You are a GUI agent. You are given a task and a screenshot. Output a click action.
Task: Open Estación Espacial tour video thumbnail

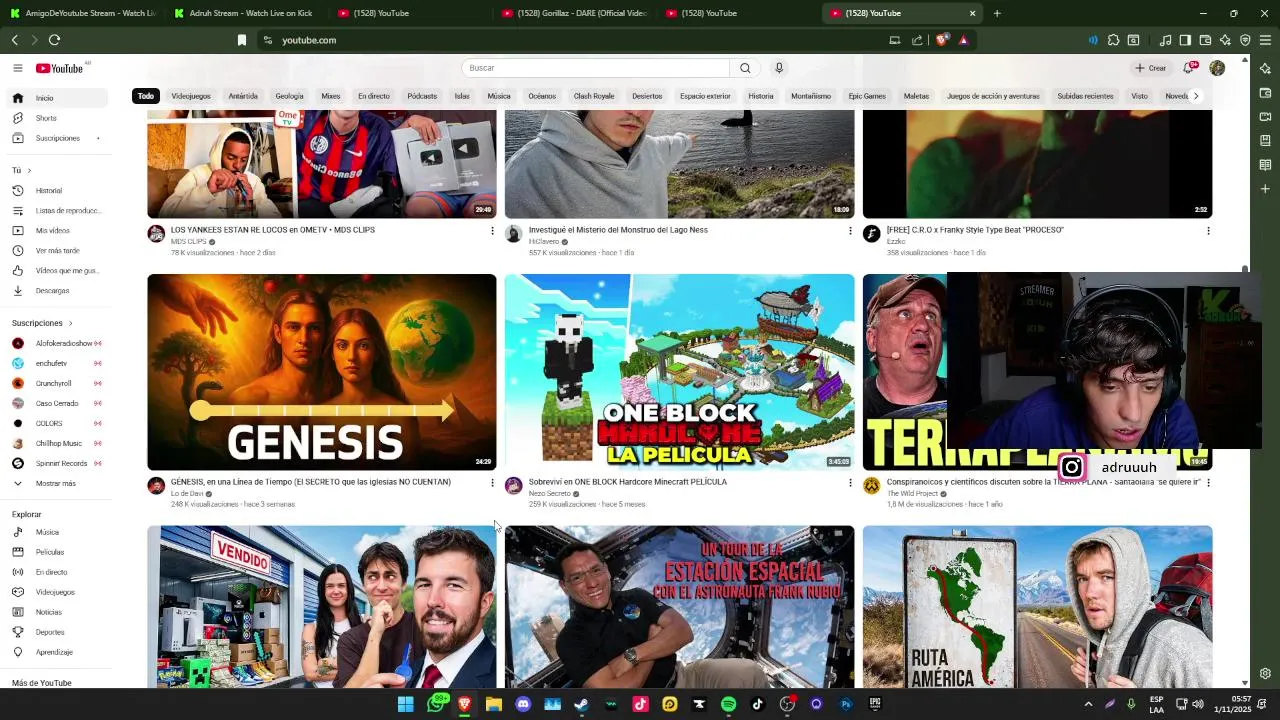tap(680, 606)
